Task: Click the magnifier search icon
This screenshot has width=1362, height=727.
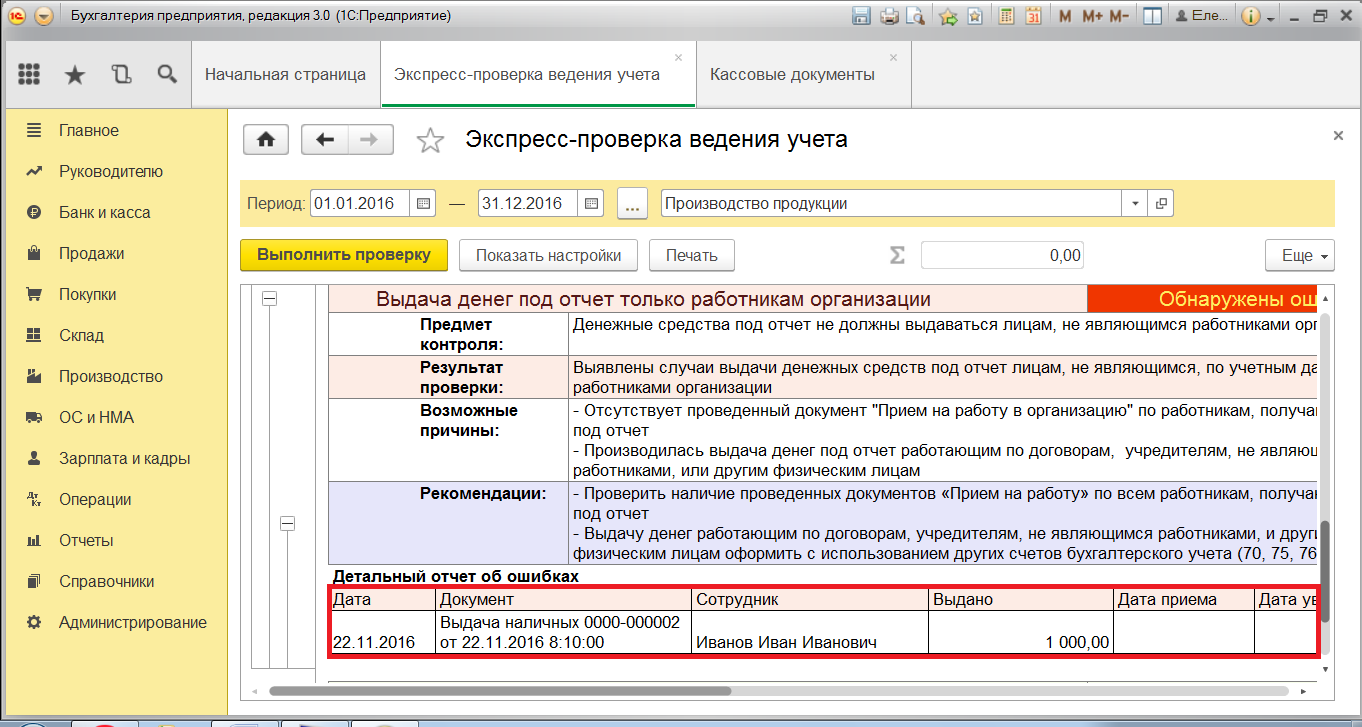Action: tap(167, 75)
